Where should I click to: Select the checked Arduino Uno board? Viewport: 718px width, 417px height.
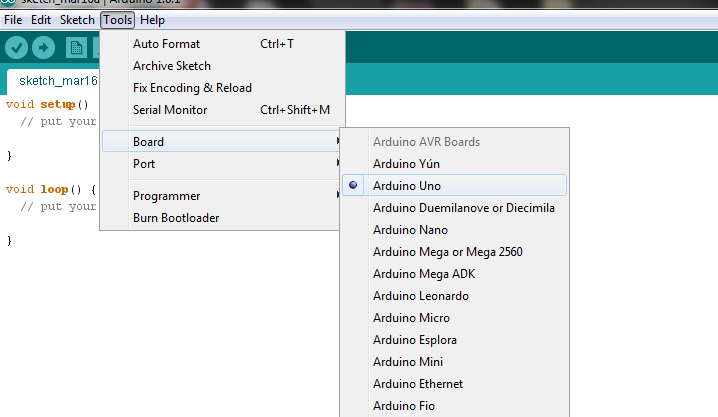point(454,185)
